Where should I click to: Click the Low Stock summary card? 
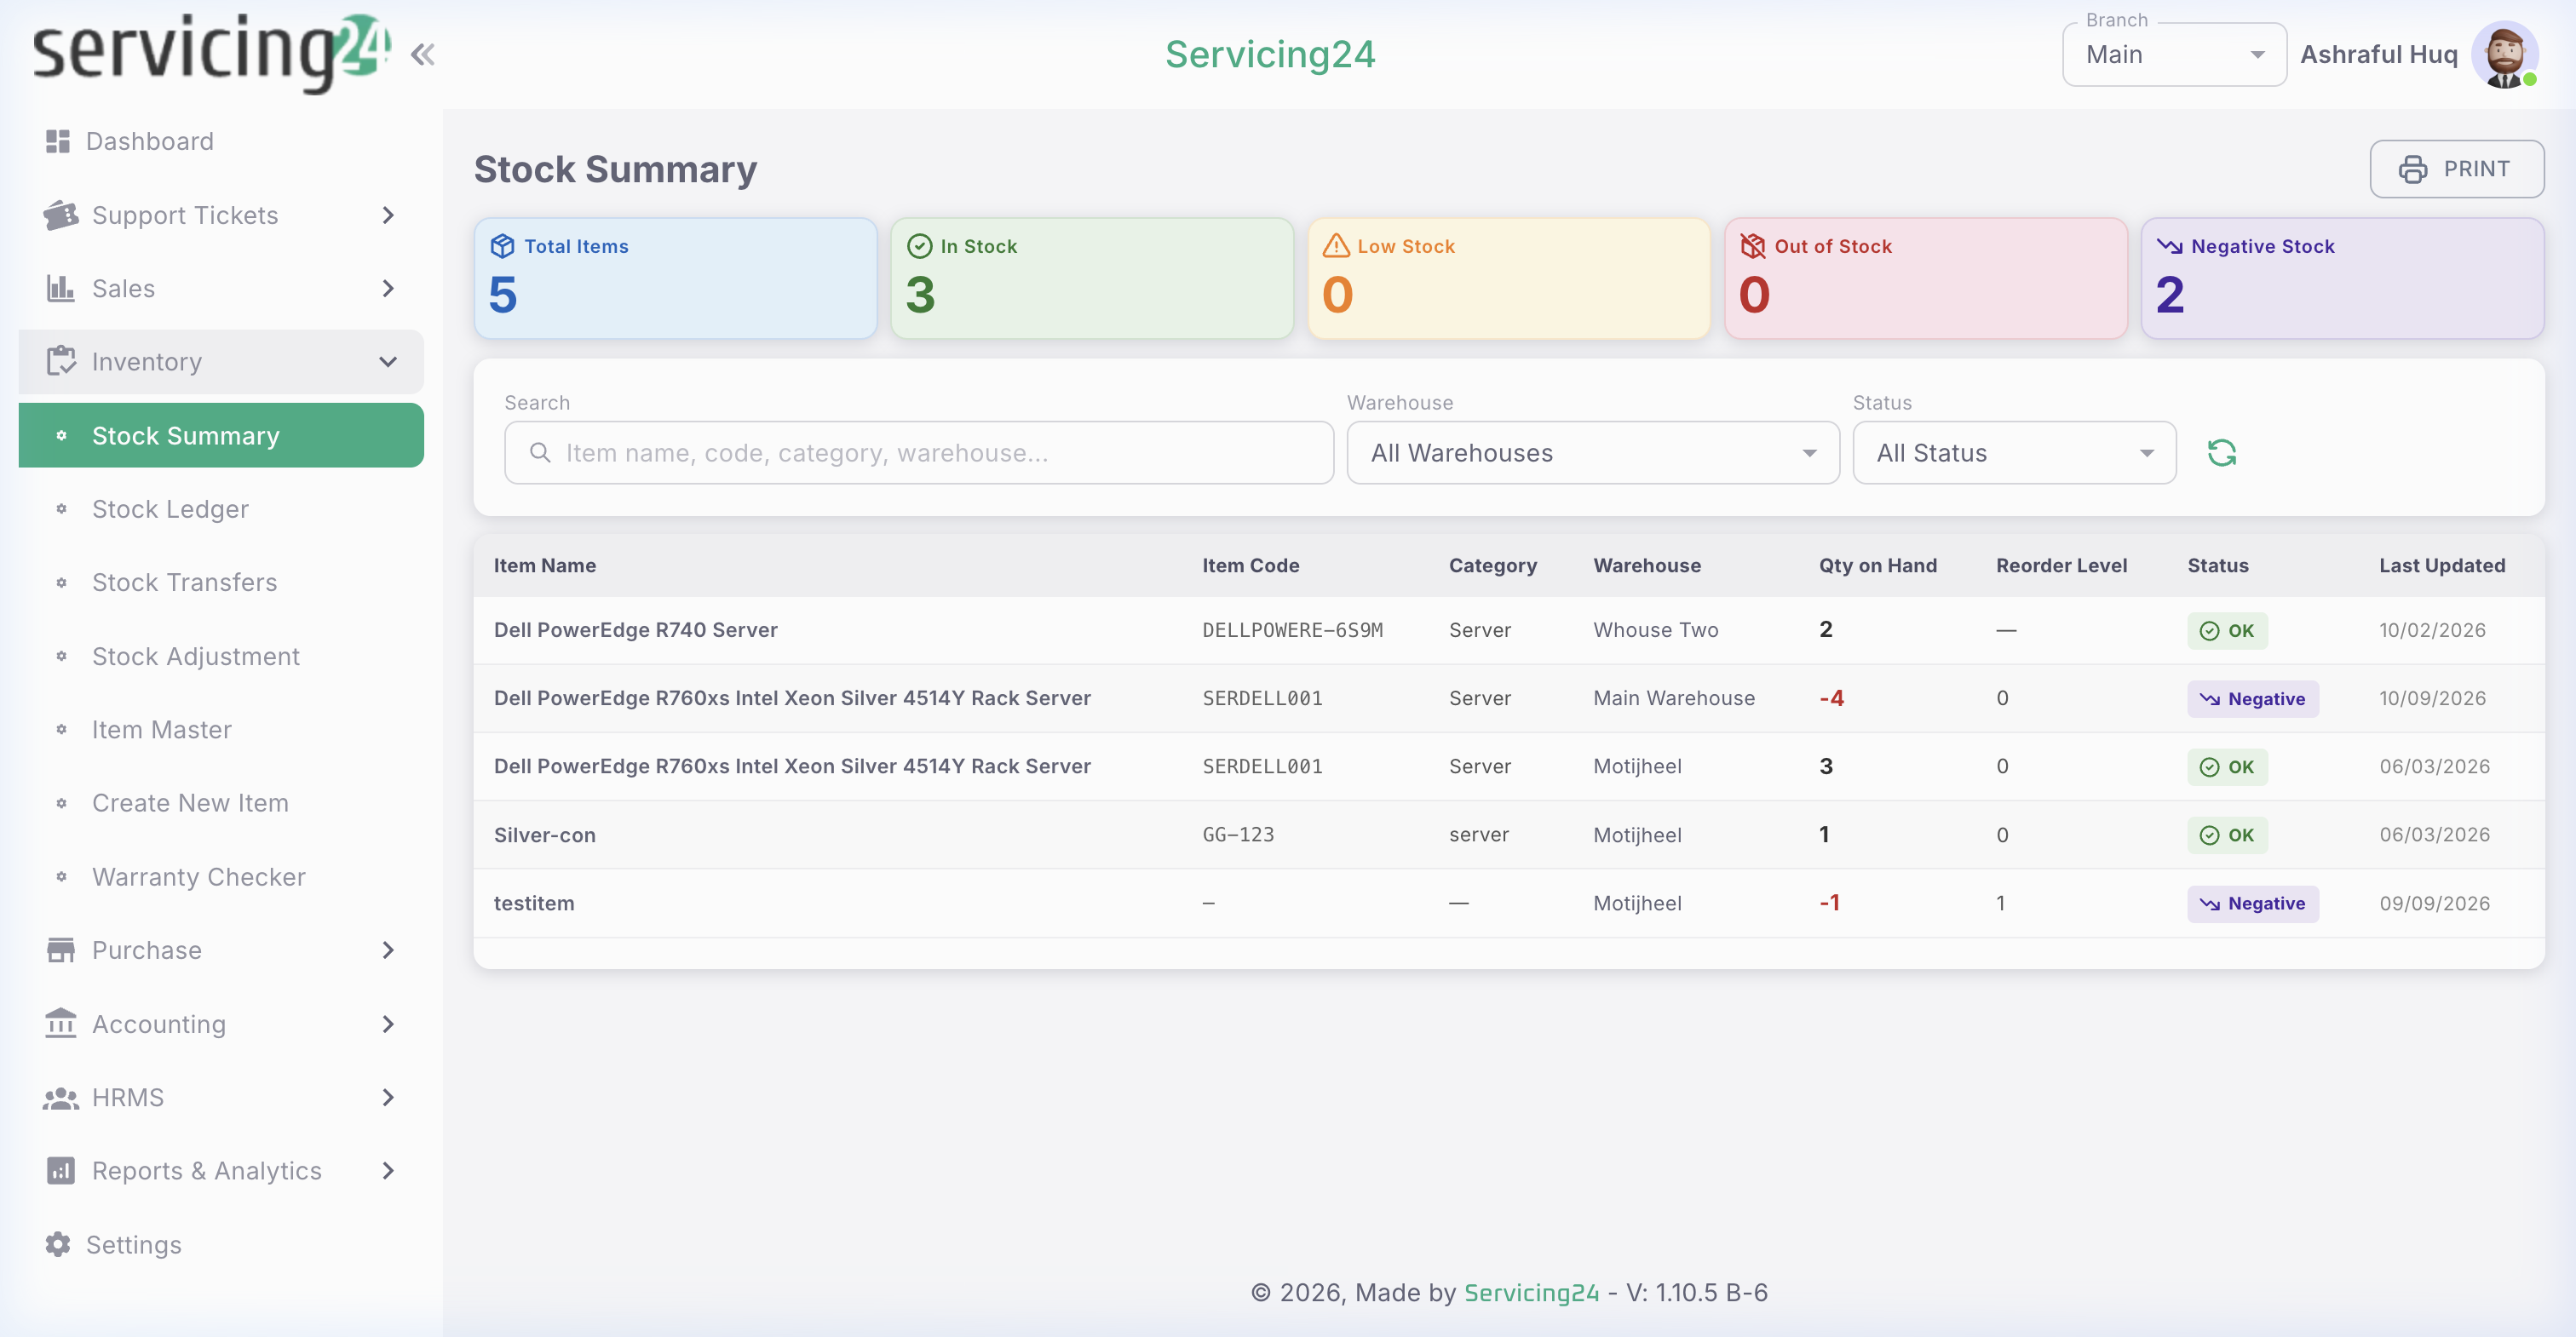pos(1509,278)
